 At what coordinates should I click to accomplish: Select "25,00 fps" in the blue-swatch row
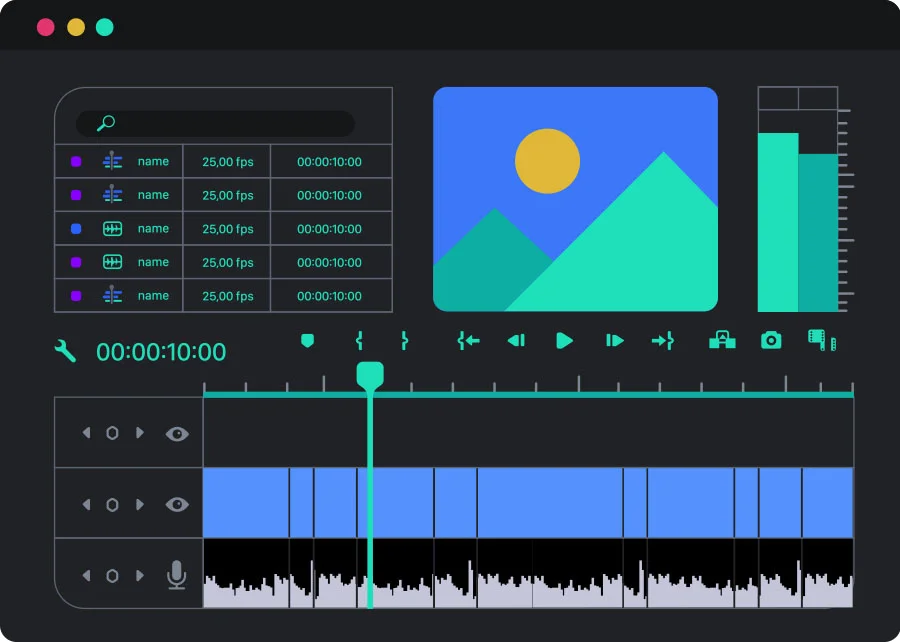click(228, 229)
